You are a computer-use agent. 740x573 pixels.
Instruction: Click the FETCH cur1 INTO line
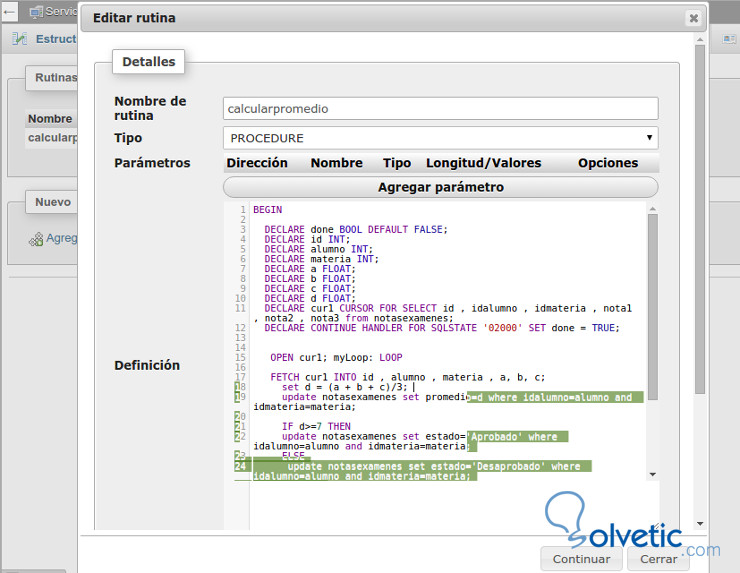[407, 378]
